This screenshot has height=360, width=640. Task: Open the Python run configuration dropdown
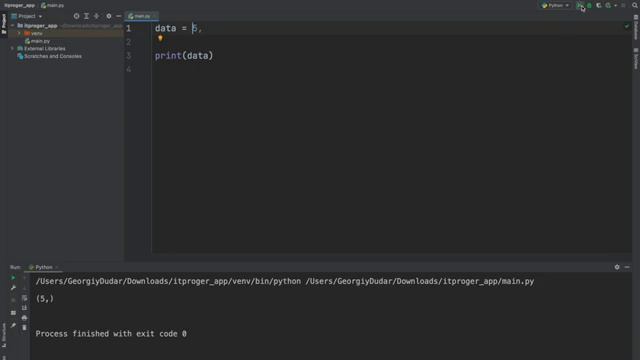click(x=555, y=5)
